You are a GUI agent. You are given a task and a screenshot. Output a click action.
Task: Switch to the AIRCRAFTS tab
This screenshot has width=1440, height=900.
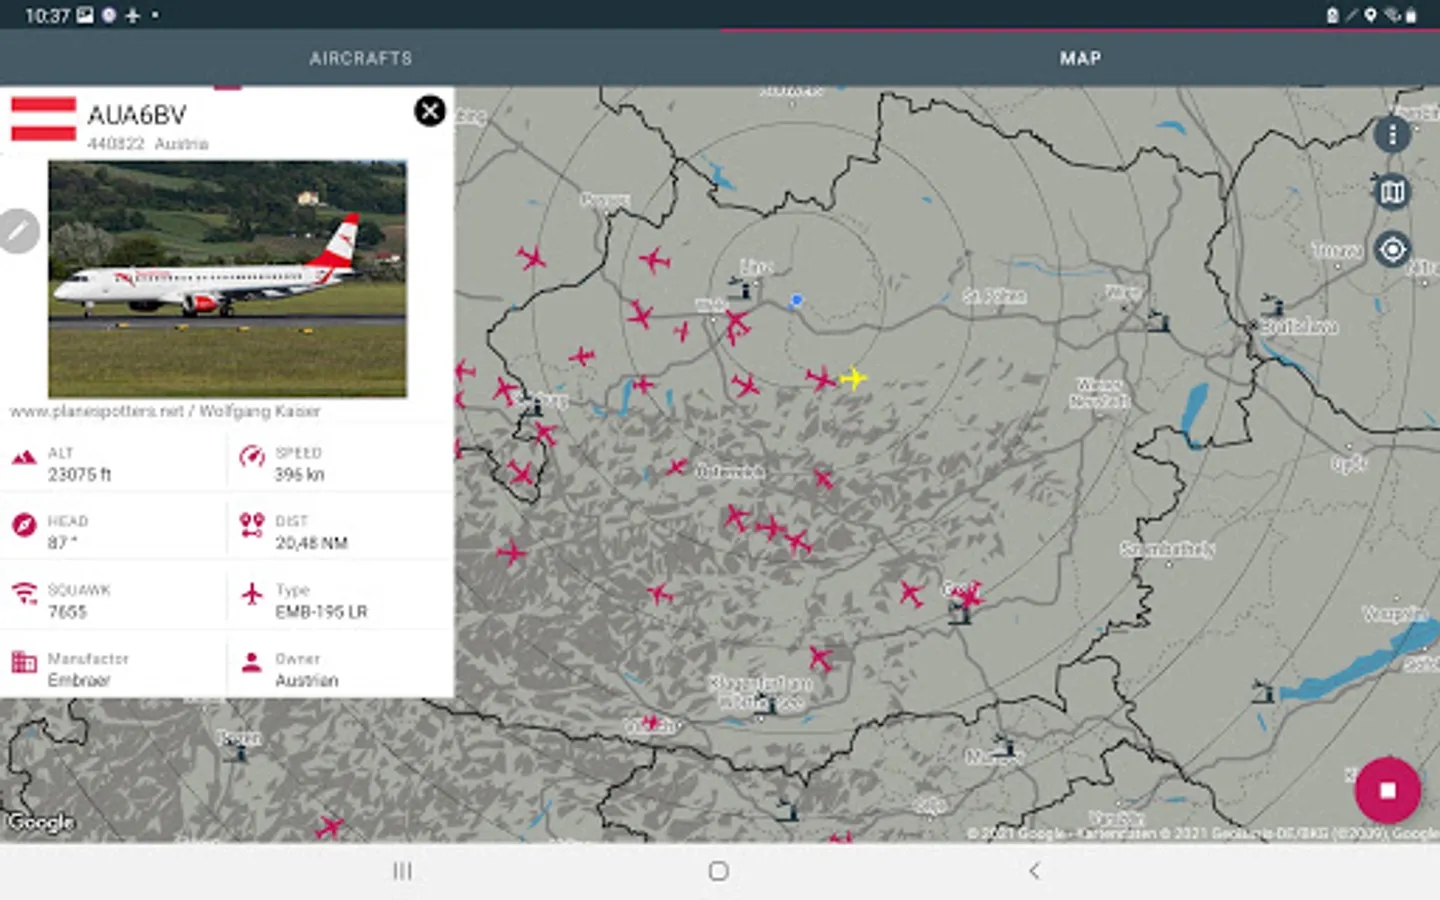[360, 58]
